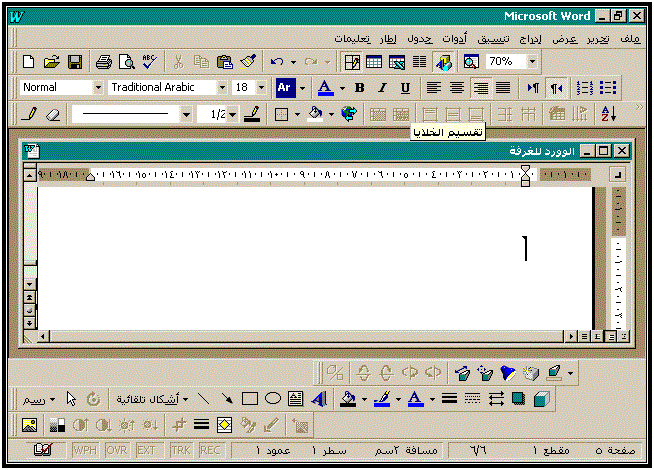Open the Document Map icon

[x=471, y=62]
